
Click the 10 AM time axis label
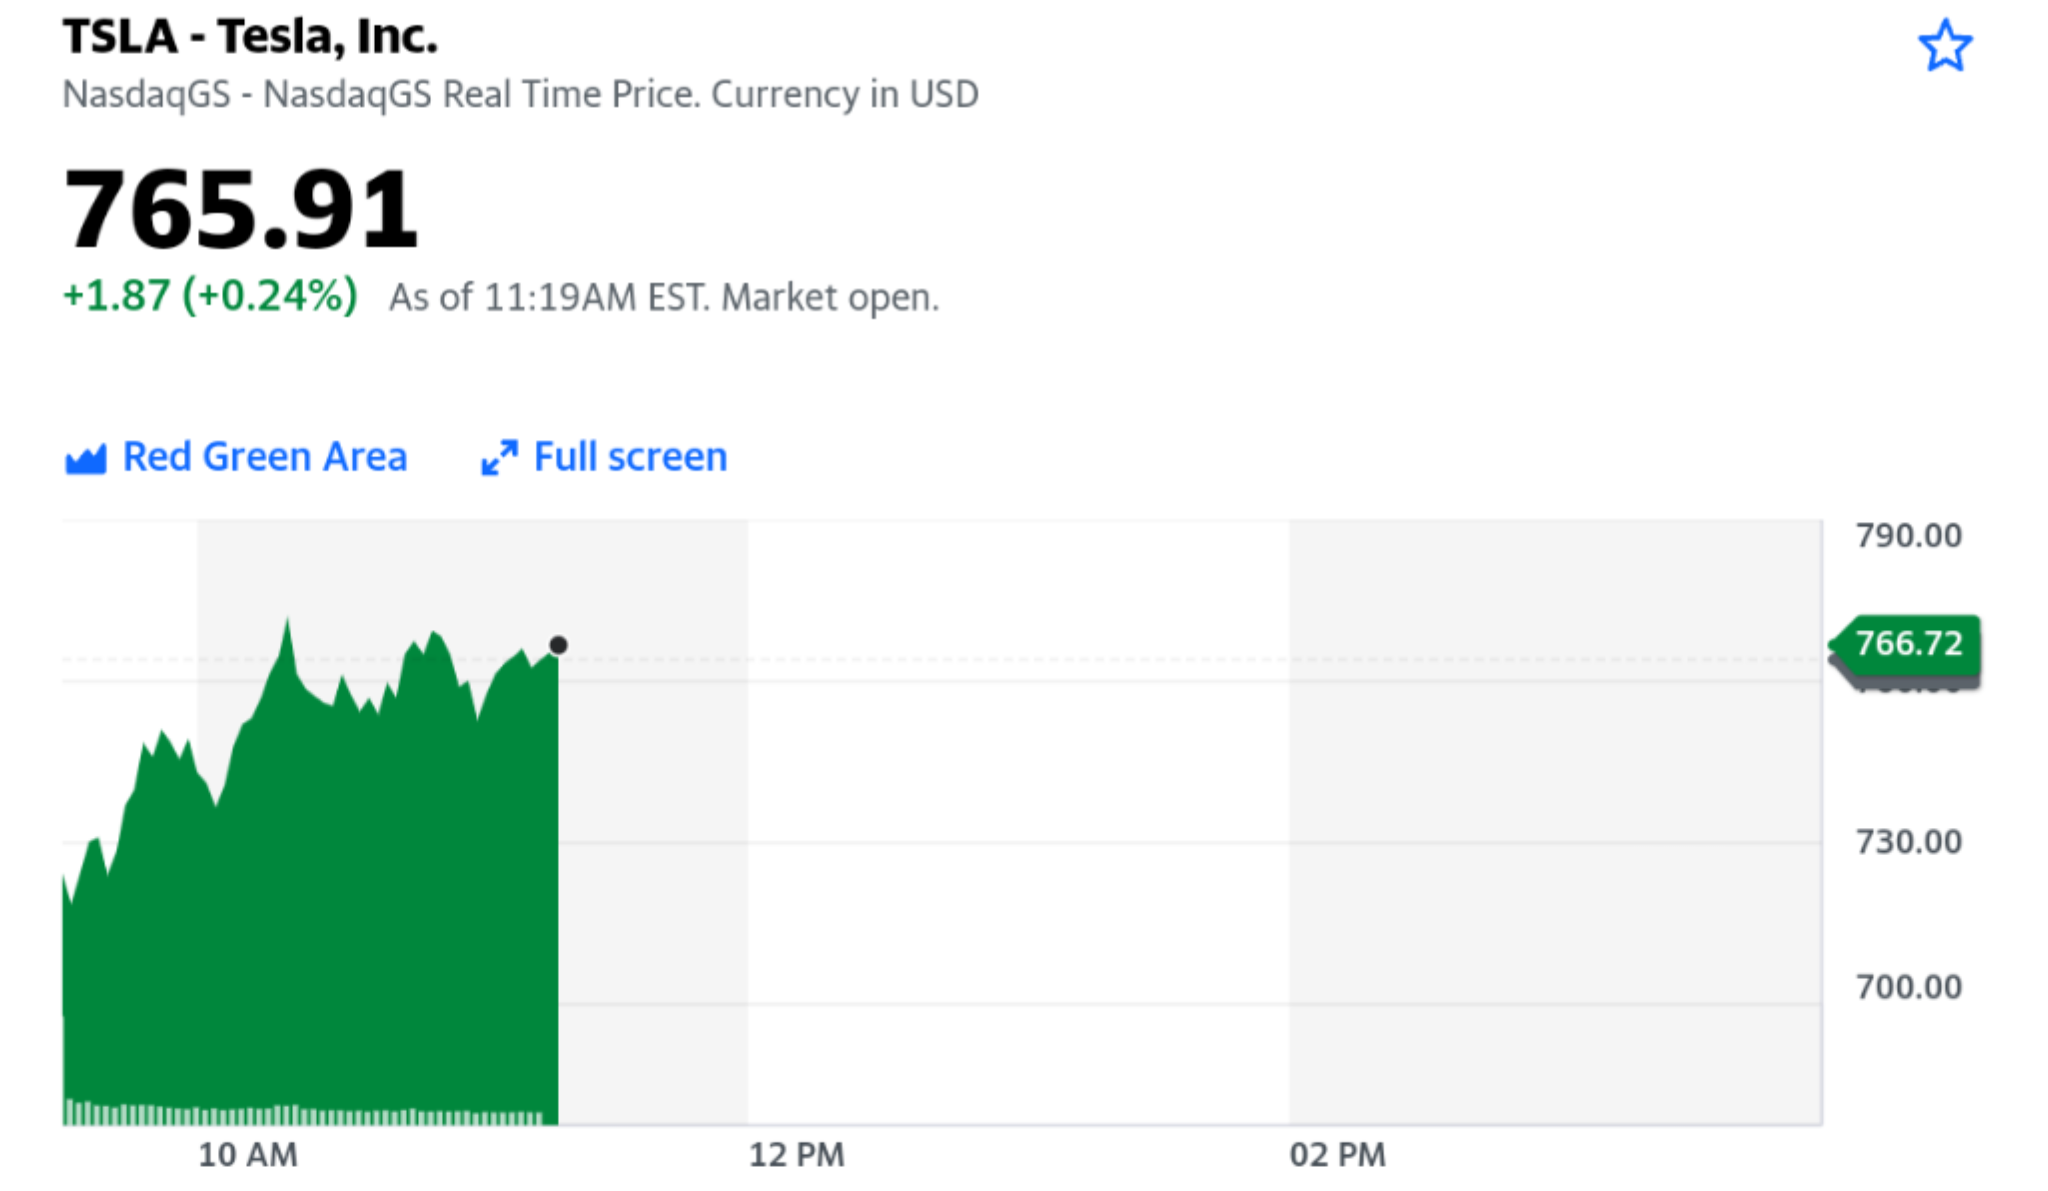click(247, 1155)
